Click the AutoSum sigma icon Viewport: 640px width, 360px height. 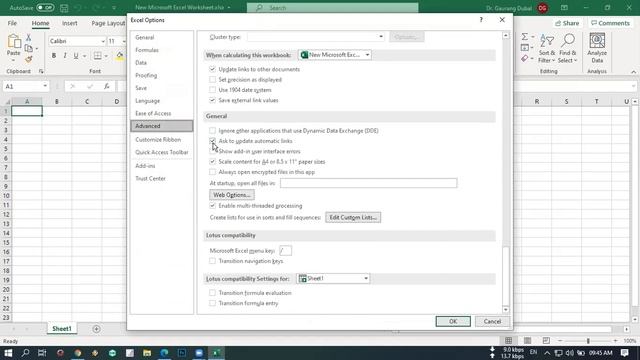[525, 37]
